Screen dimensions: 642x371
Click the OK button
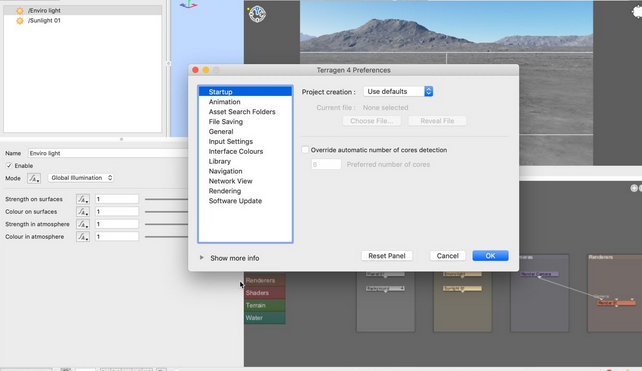(x=490, y=256)
